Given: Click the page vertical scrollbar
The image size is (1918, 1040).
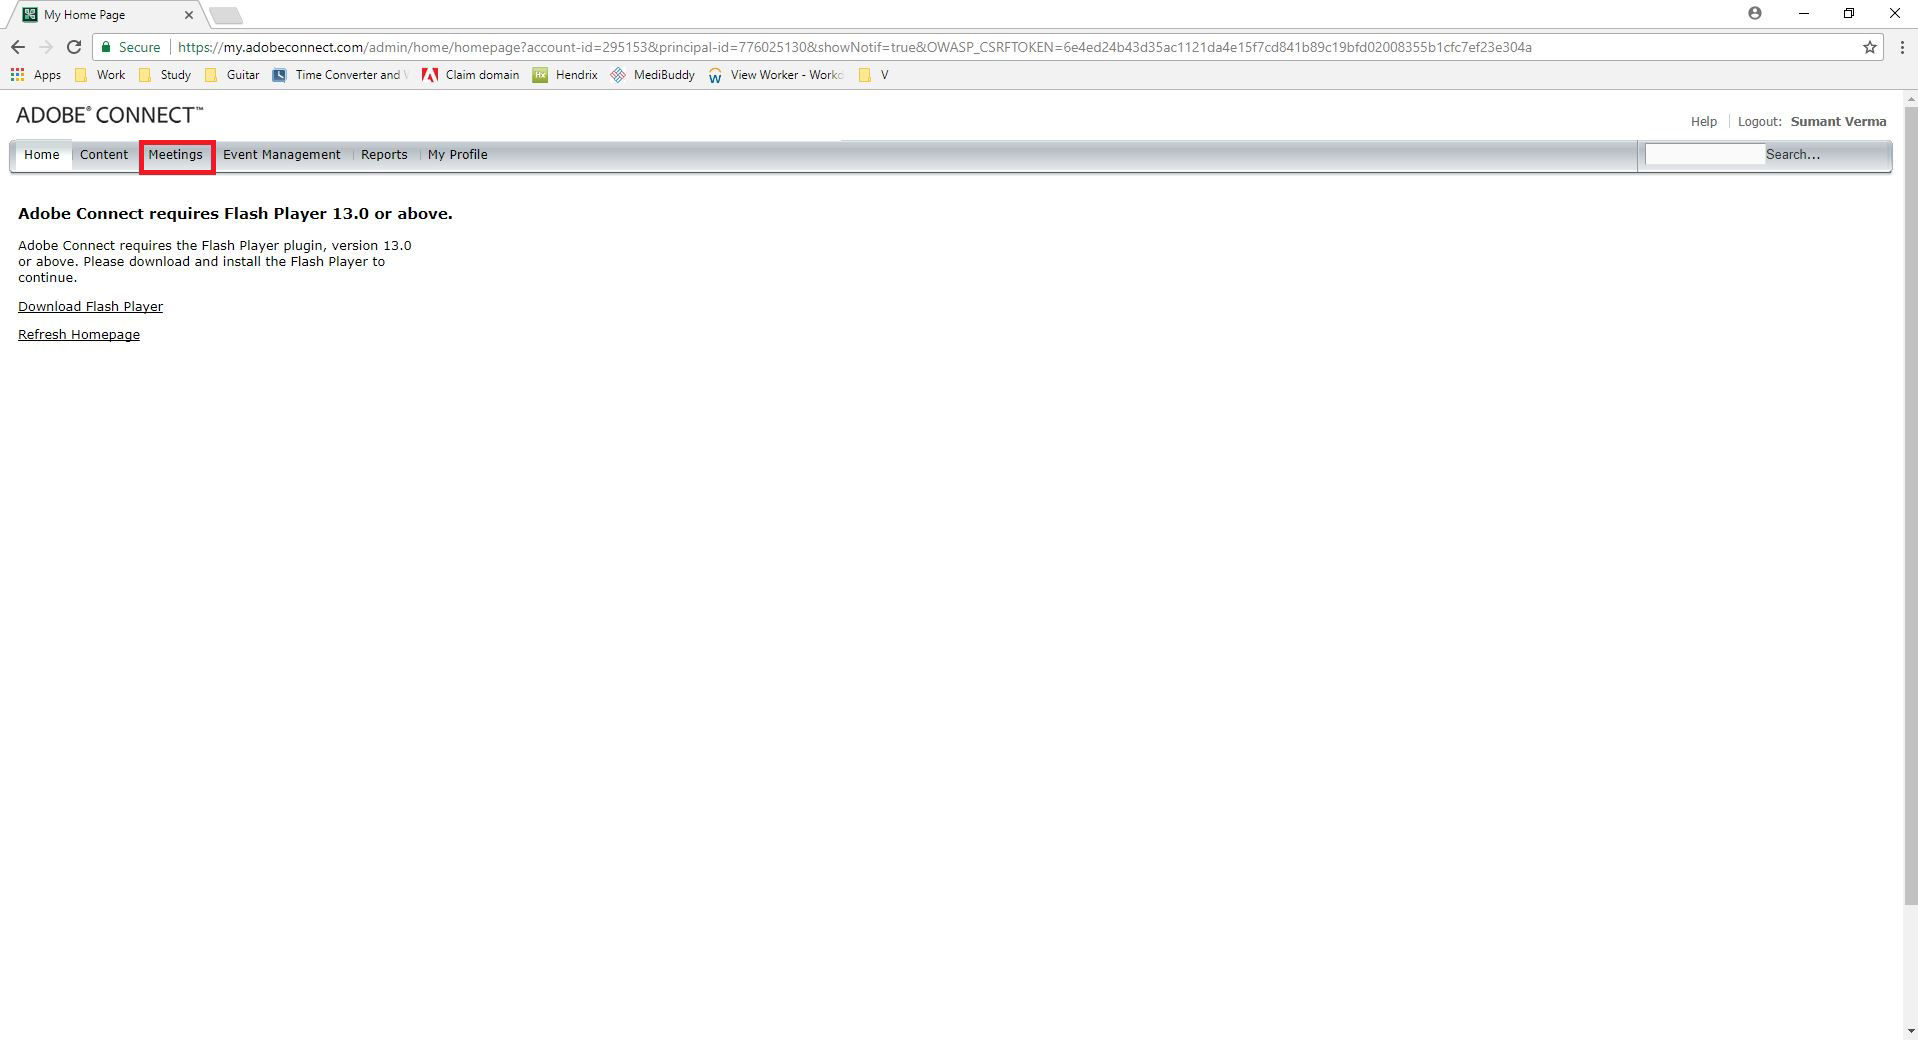Looking at the screenshot, I should [1910, 505].
